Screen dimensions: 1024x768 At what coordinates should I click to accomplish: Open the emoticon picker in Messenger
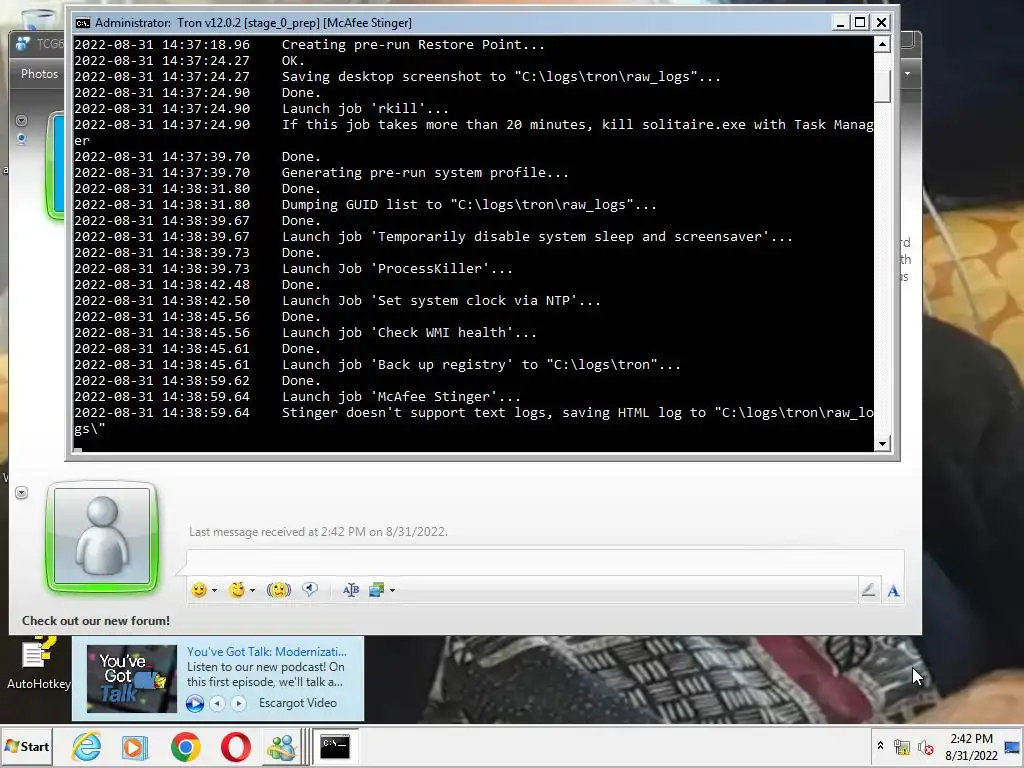point(199,590)
